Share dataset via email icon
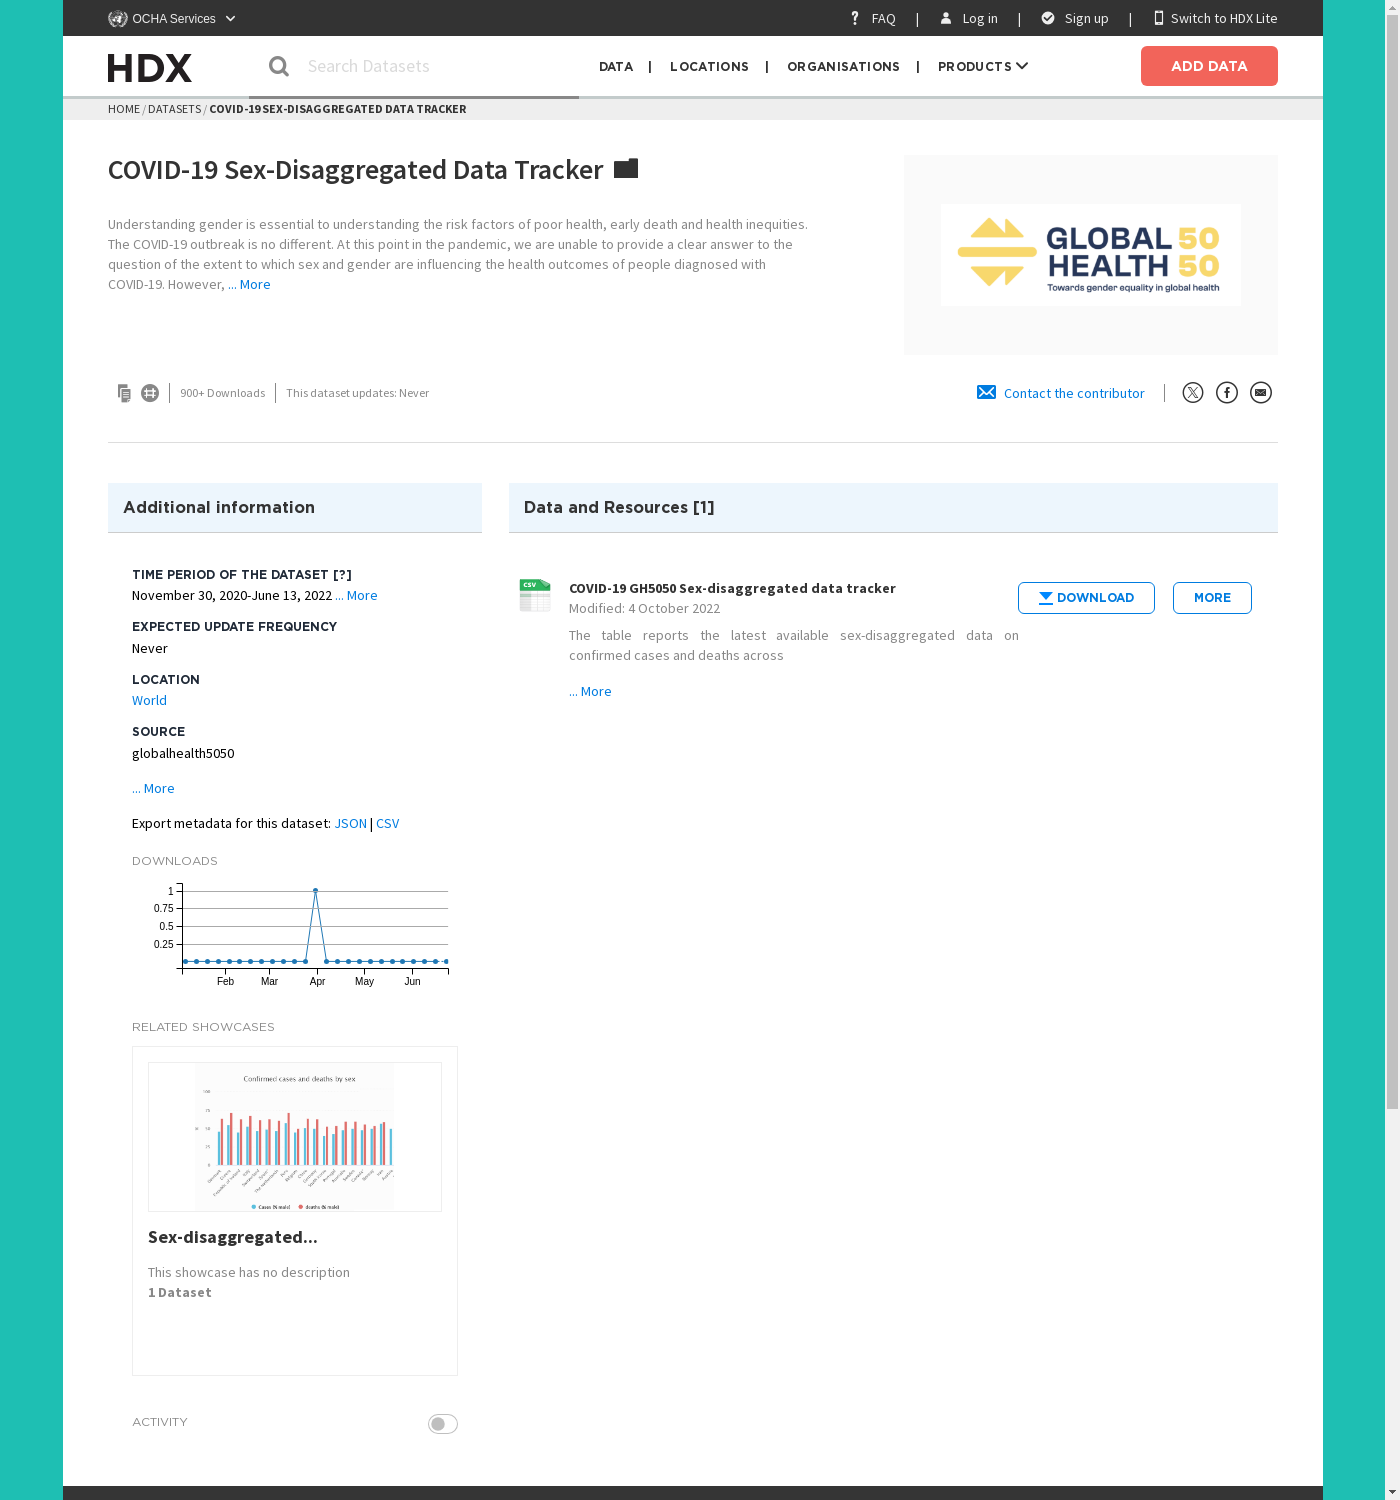Viewport: 1400px width, 1500px height. tap(1260, 393)
